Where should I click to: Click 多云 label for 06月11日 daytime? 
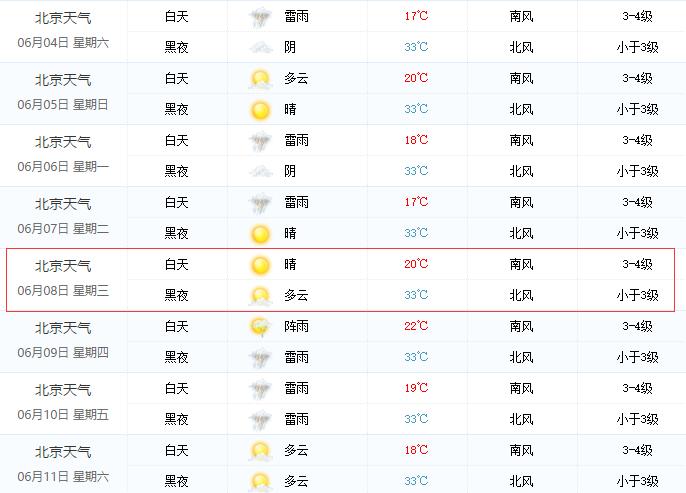click(x=297, y=450)
